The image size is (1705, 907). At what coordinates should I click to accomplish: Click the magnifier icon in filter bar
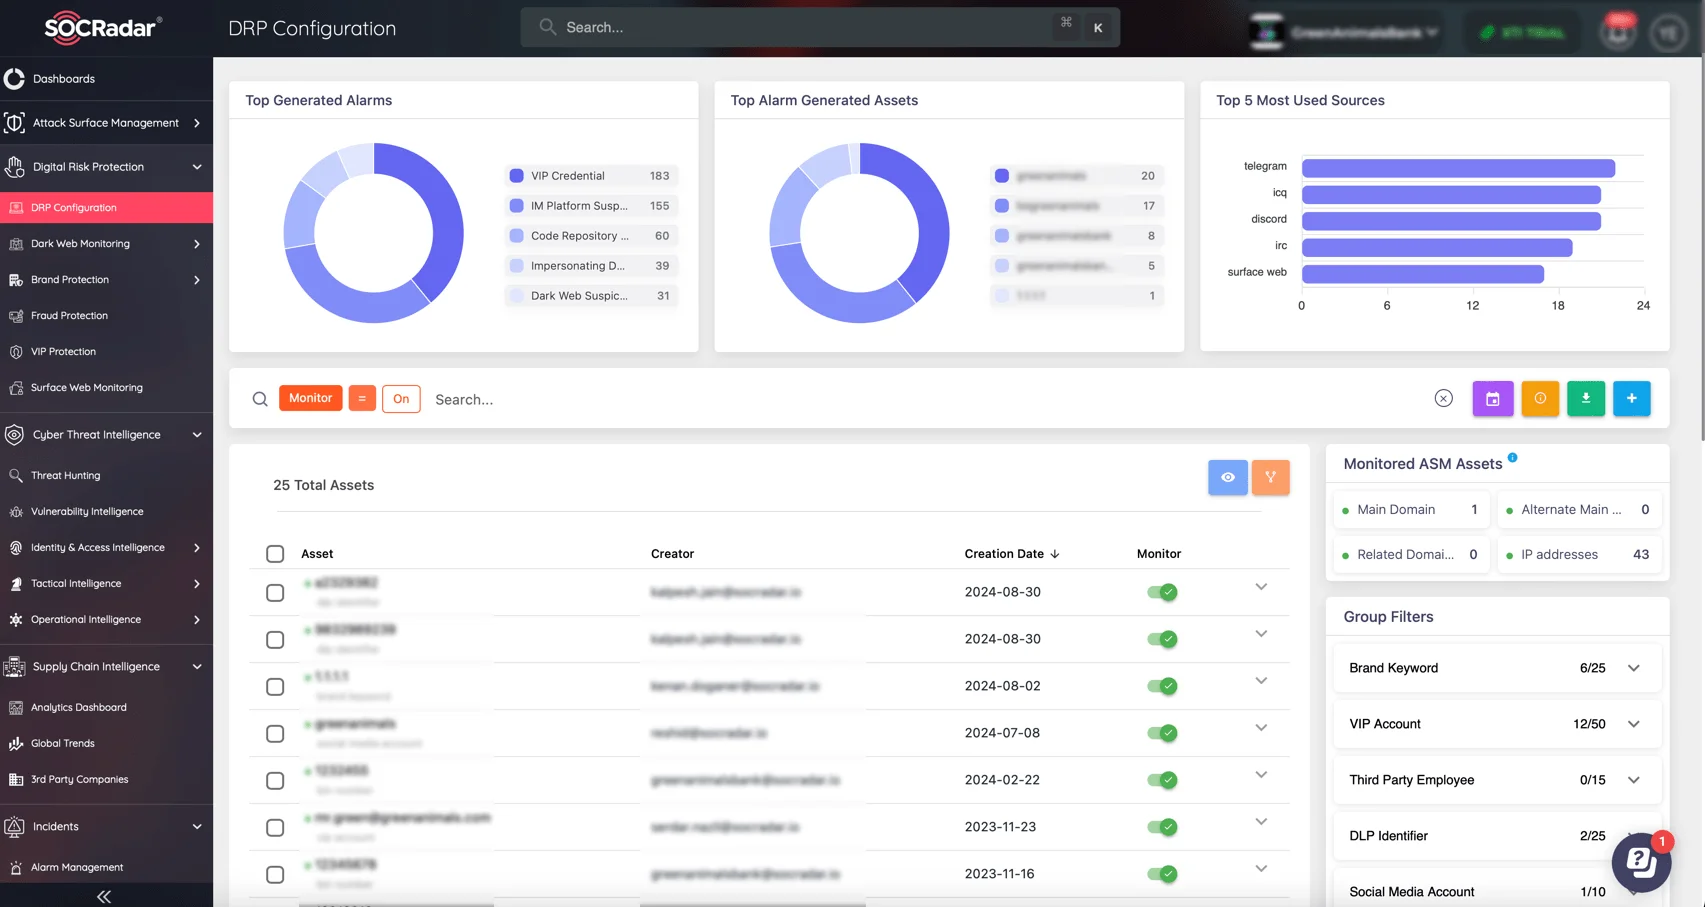click(x=260, y=399)
